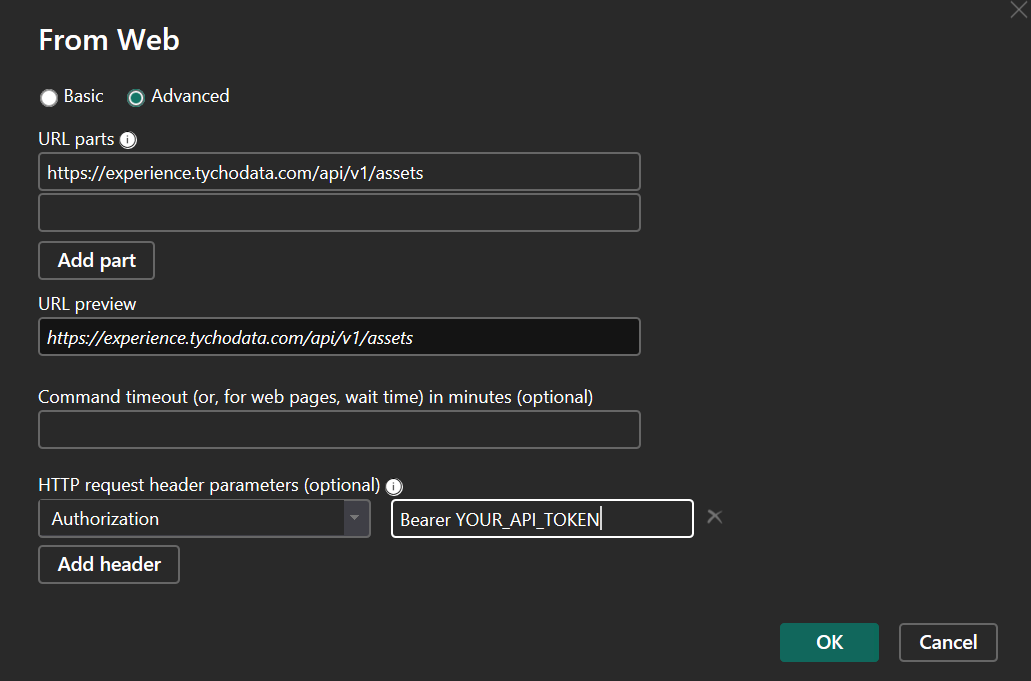
Task: Remove the Authorization header row
Action: pyautogui.click(x=714, y=516)
